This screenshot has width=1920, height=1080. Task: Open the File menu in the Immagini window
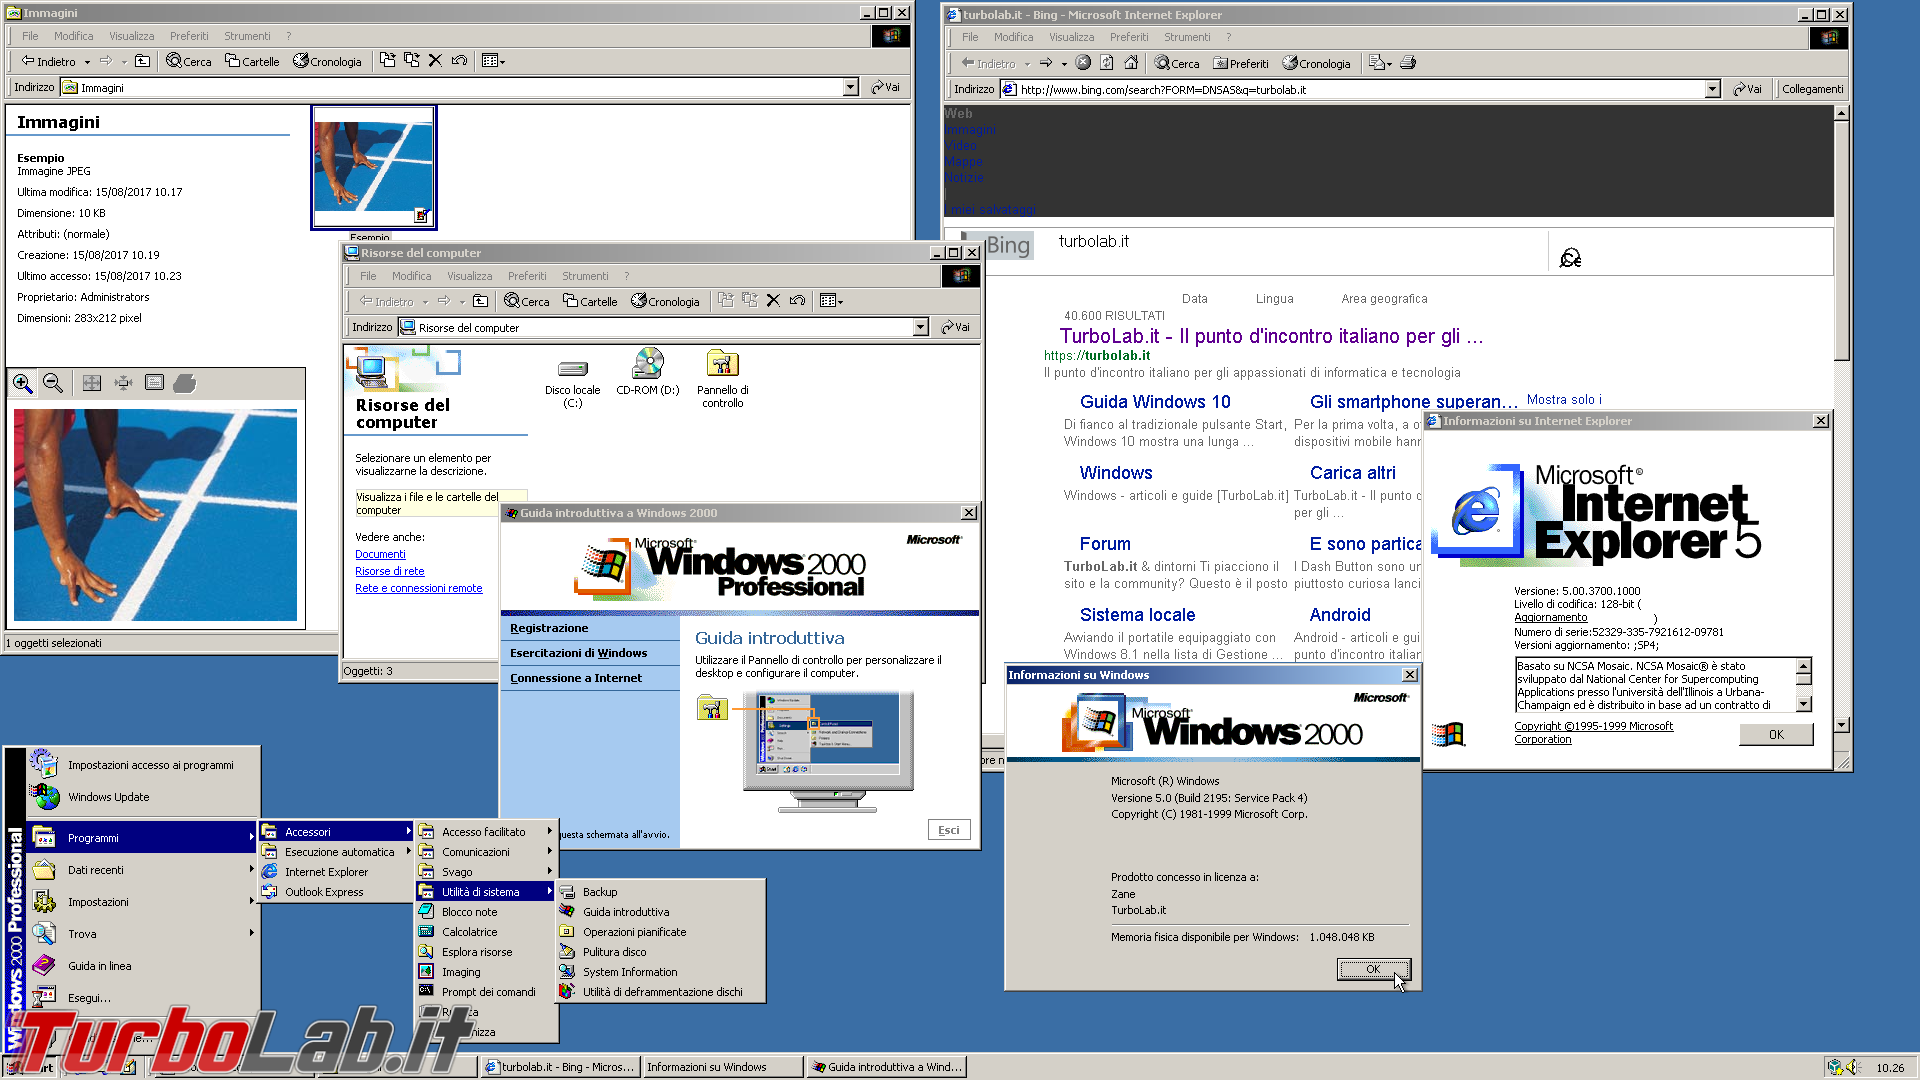click(31, 36)
